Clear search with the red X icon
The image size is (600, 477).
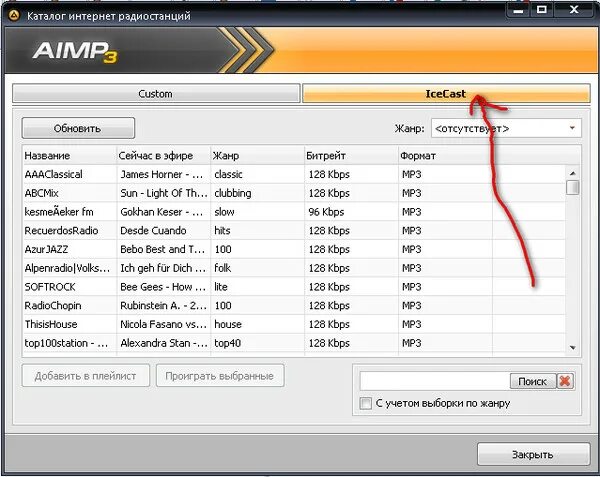click(565, 381)
